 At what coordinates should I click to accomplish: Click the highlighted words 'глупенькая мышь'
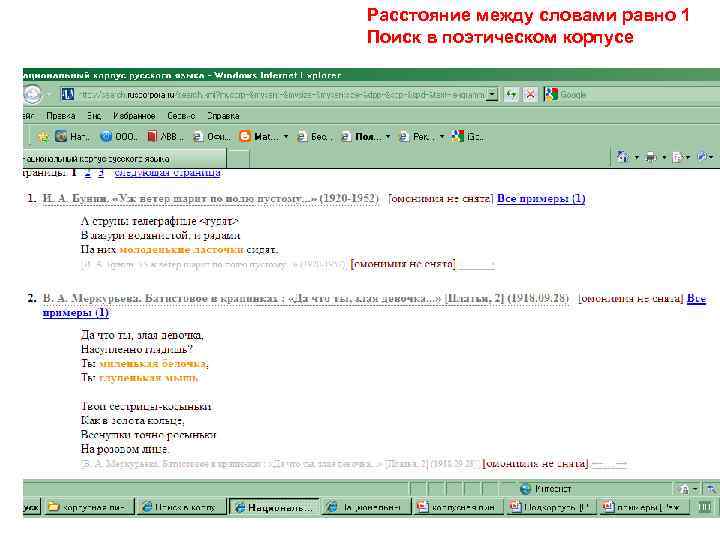pos(148,378)
